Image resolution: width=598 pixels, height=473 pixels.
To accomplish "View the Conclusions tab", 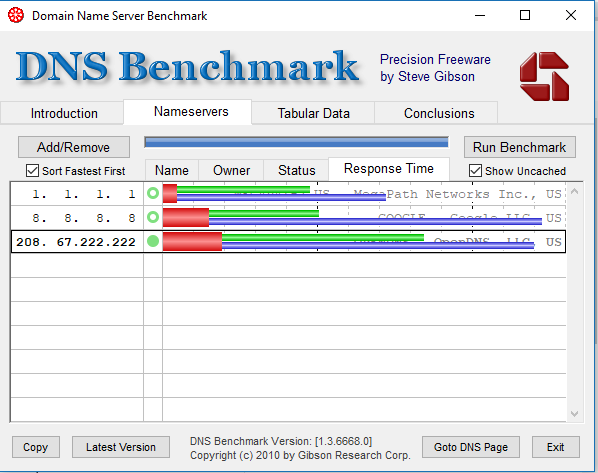I will click(x=436, y=113).
